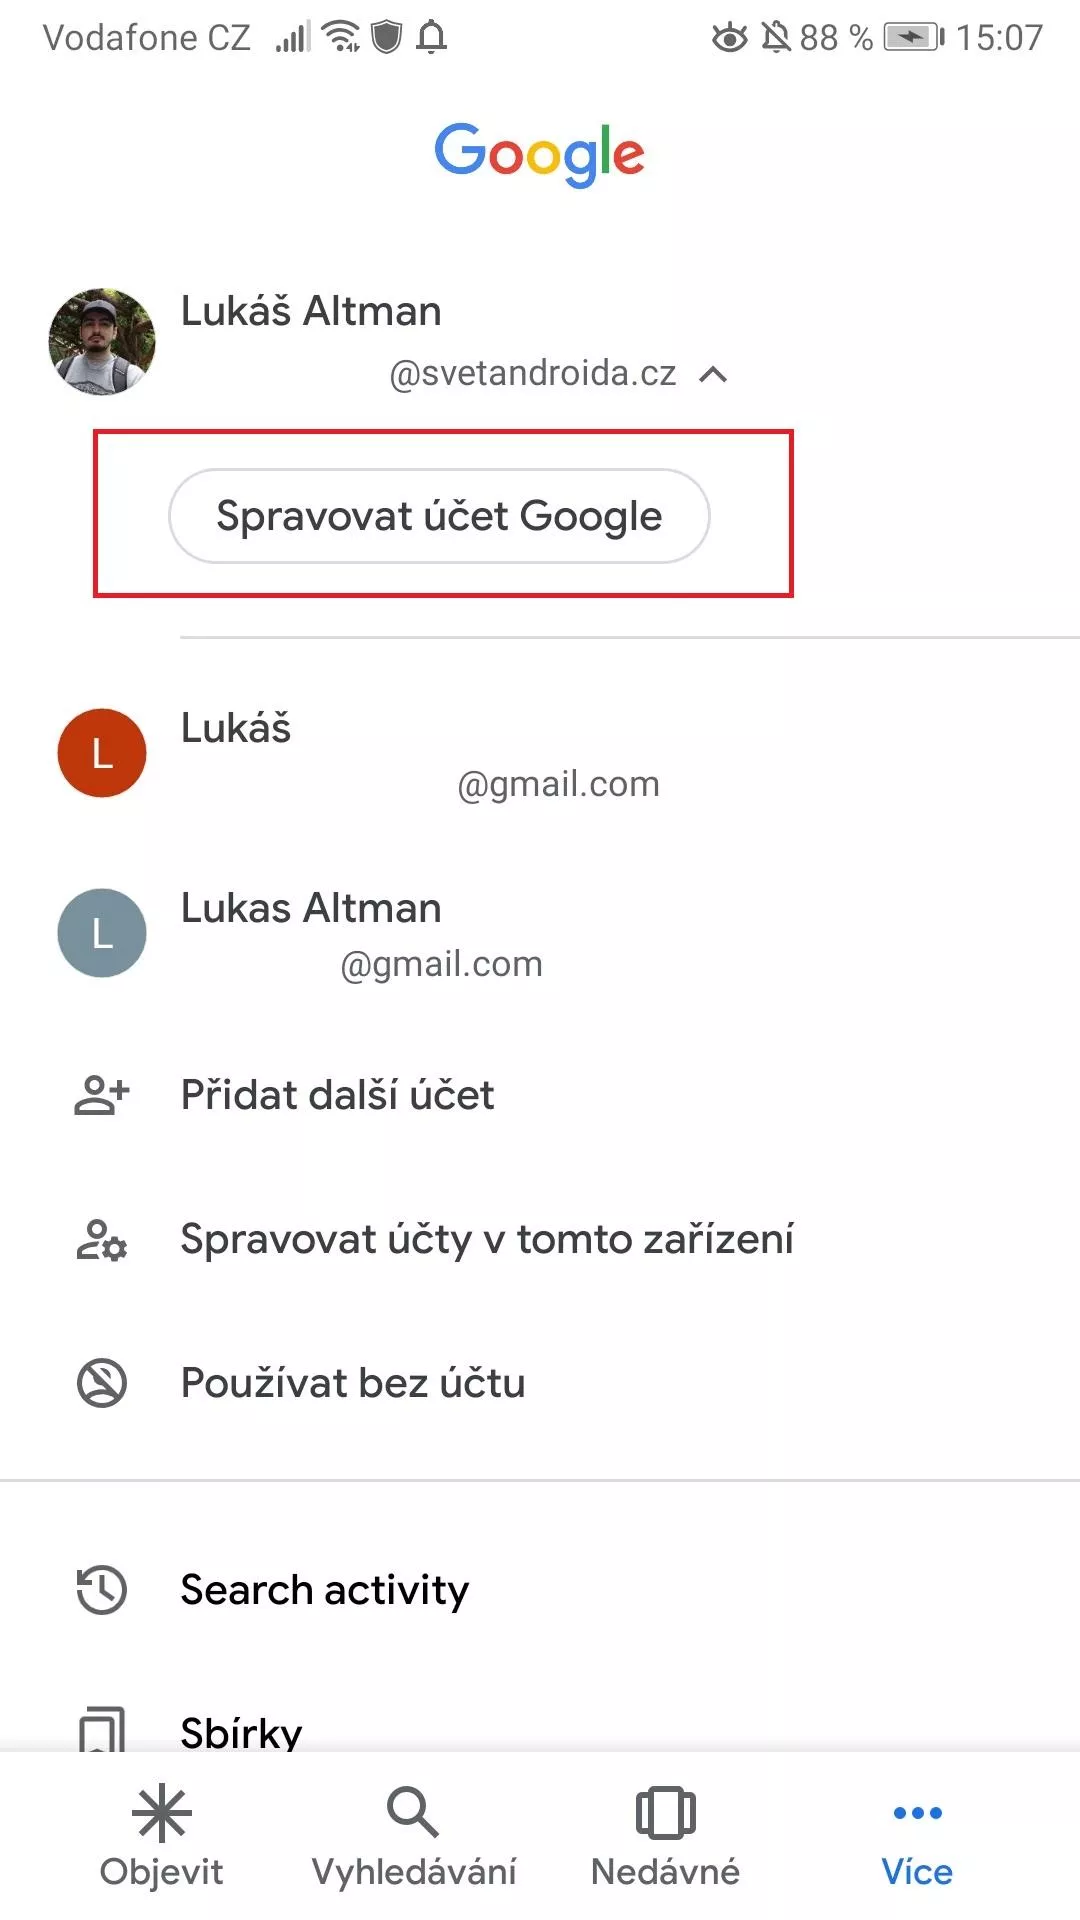
Task: Tap Spravovat účet Google button
Action: pyautogui.click(x=439, y=516)
